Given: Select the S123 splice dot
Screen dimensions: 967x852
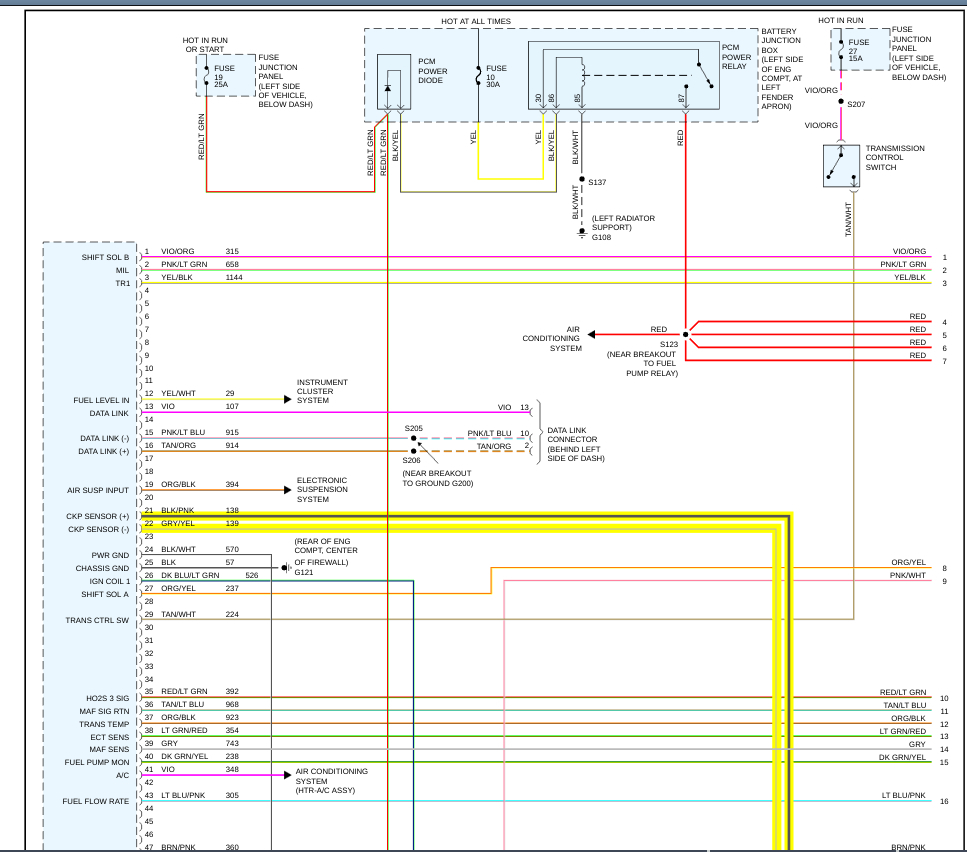Looking at the screenshot, I should [x=685, y=334].
